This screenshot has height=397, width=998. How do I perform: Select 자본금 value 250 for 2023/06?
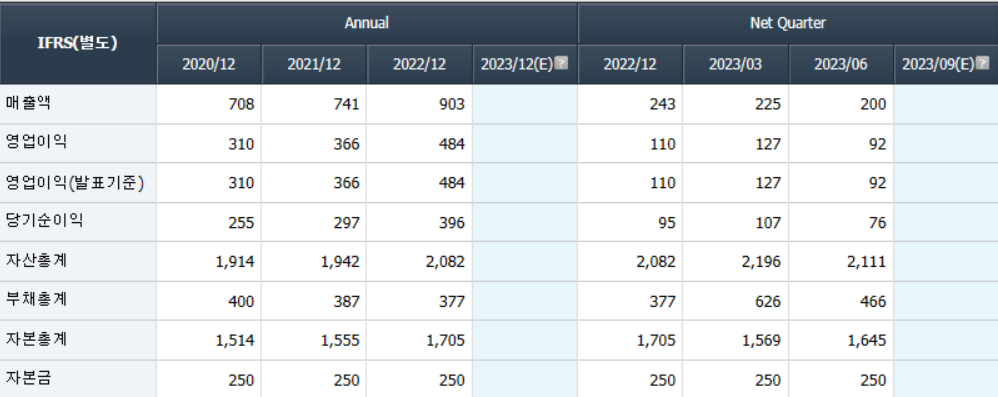[x=873, y=380]
